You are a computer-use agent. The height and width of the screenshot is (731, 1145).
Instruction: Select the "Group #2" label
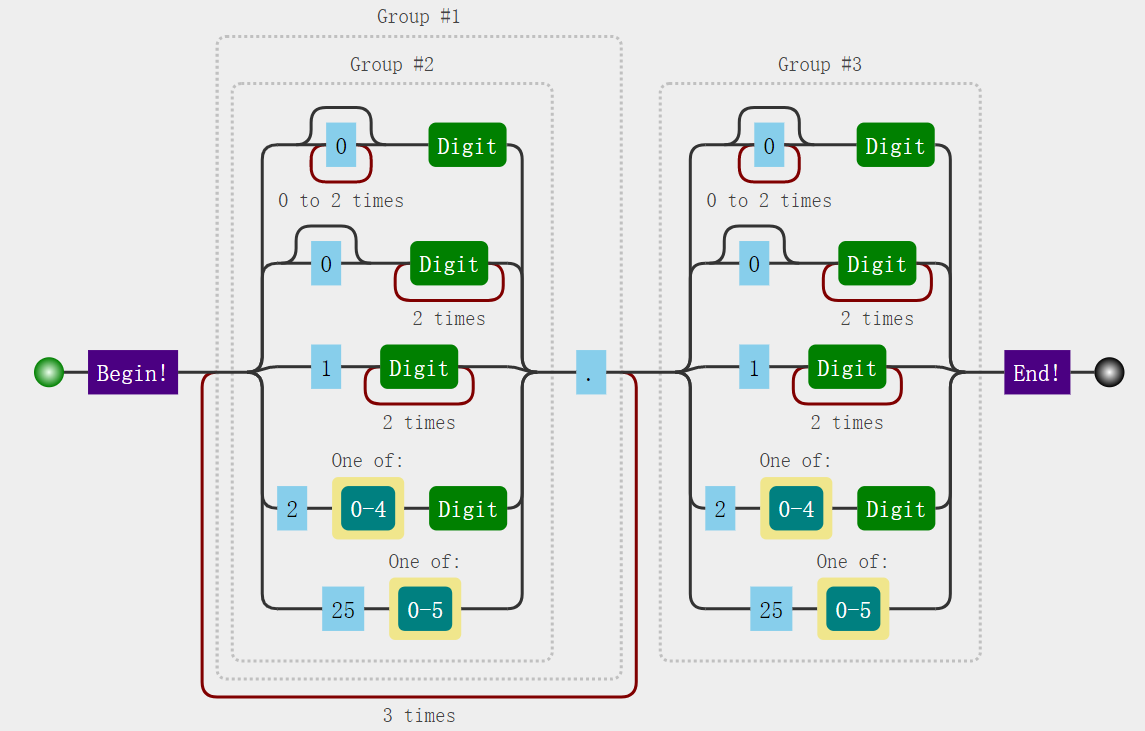pyautogui.click(x=392, y=65)
